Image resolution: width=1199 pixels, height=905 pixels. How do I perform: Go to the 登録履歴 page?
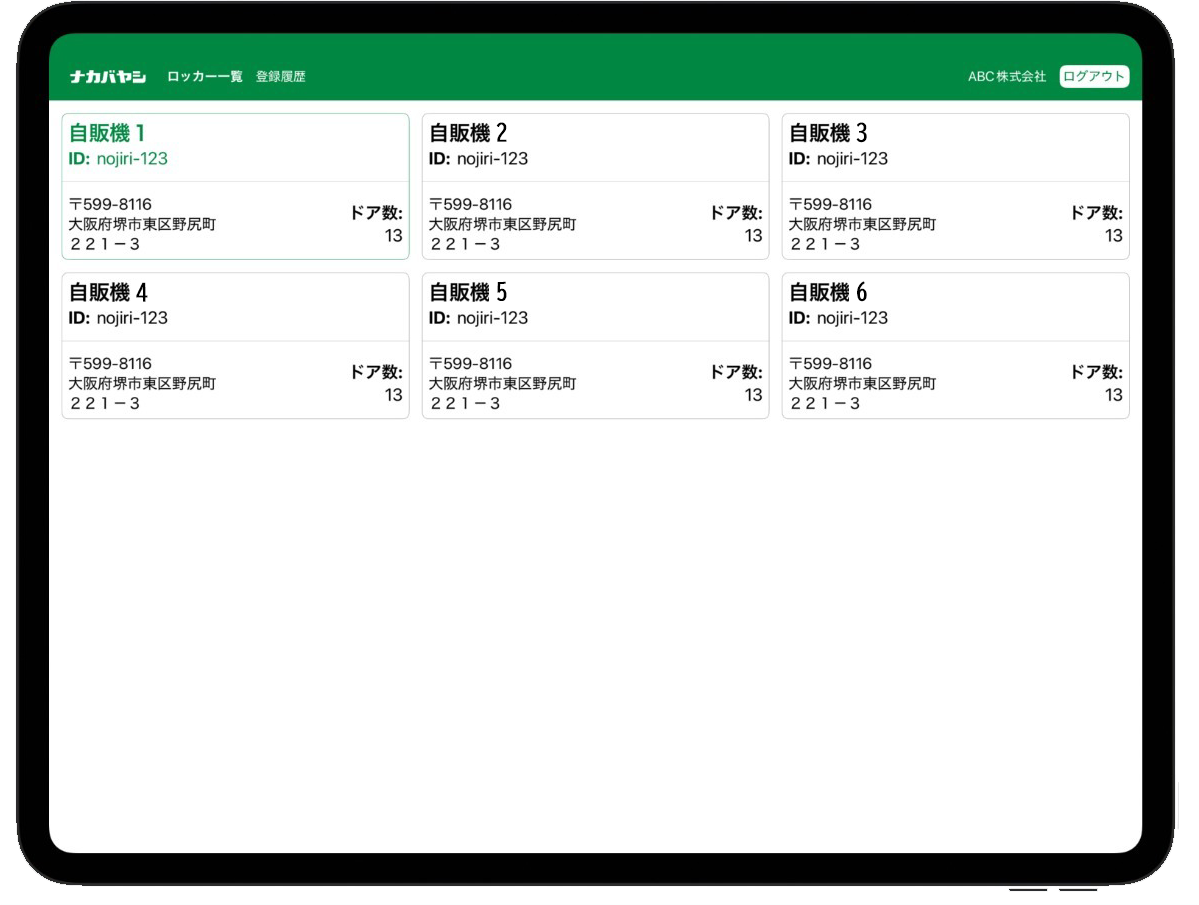click(x=280, y=77)
